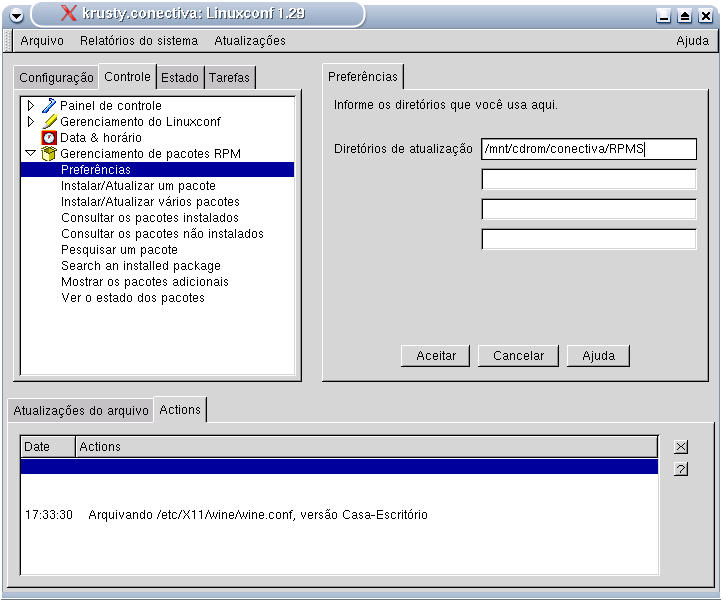The width and height of the screenshot is (723, 600).
Task: Click the RPM package box icon
Action: coord(49,154)
